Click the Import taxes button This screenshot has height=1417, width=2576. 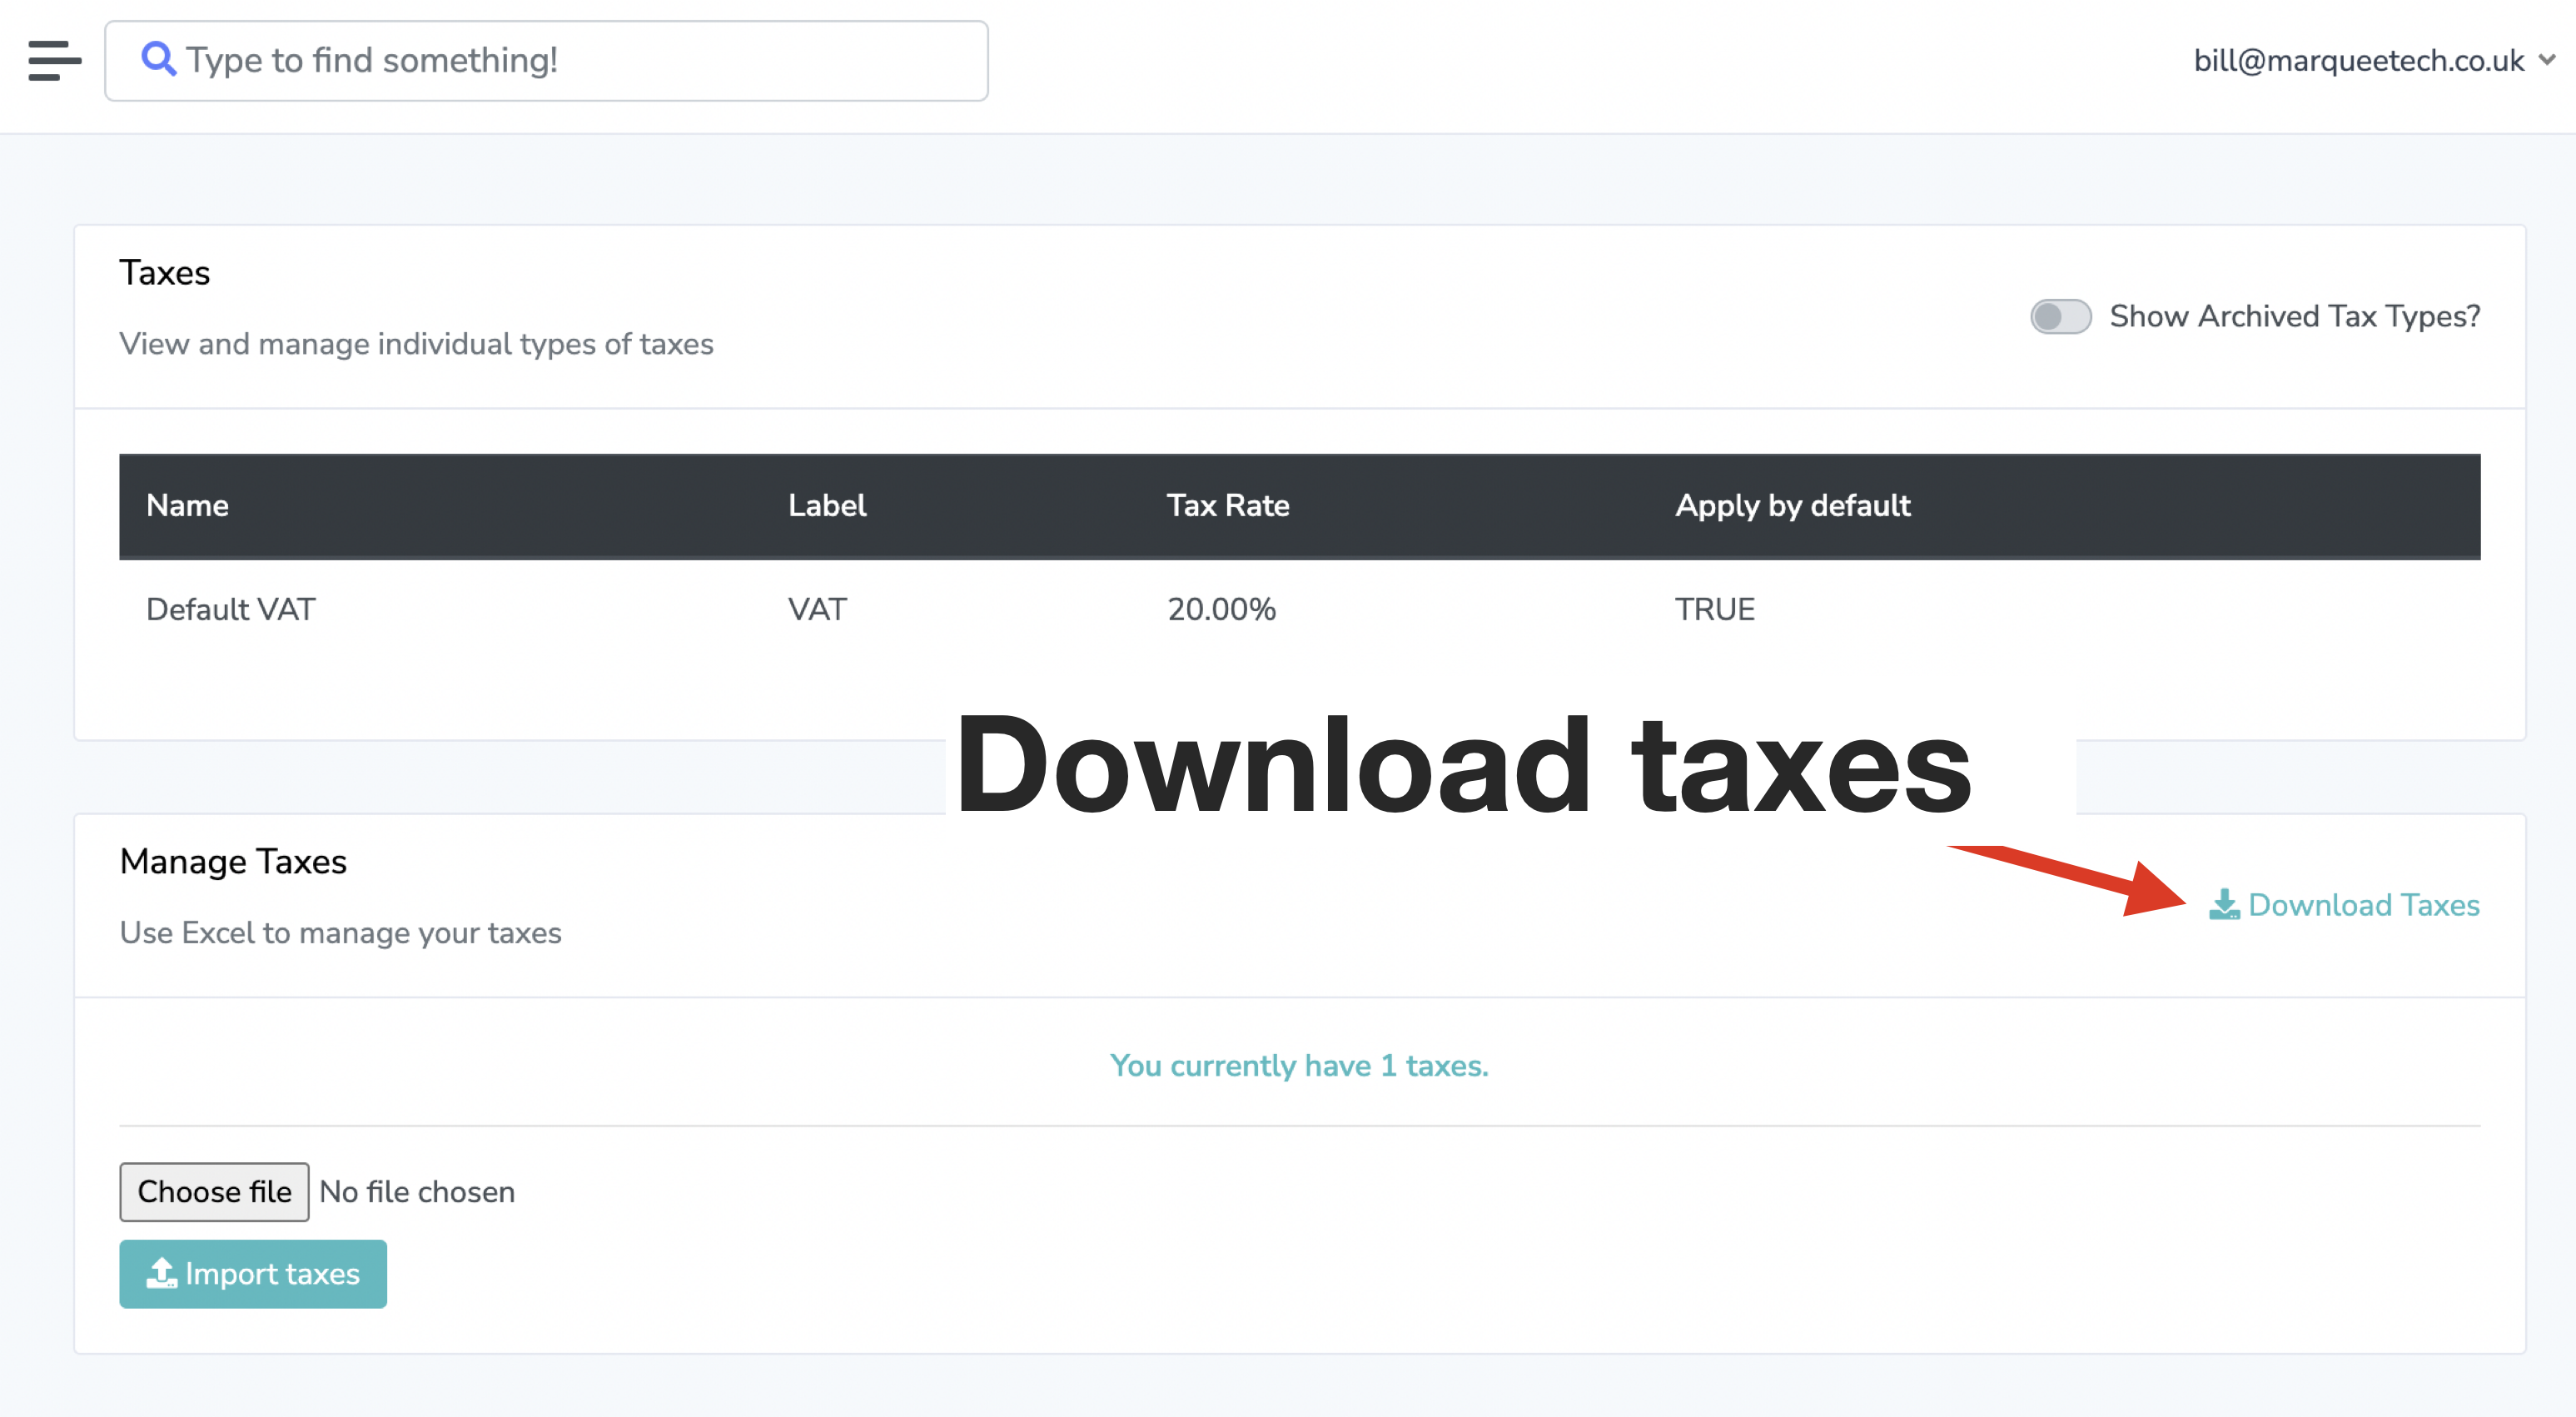click(253, 1273)
